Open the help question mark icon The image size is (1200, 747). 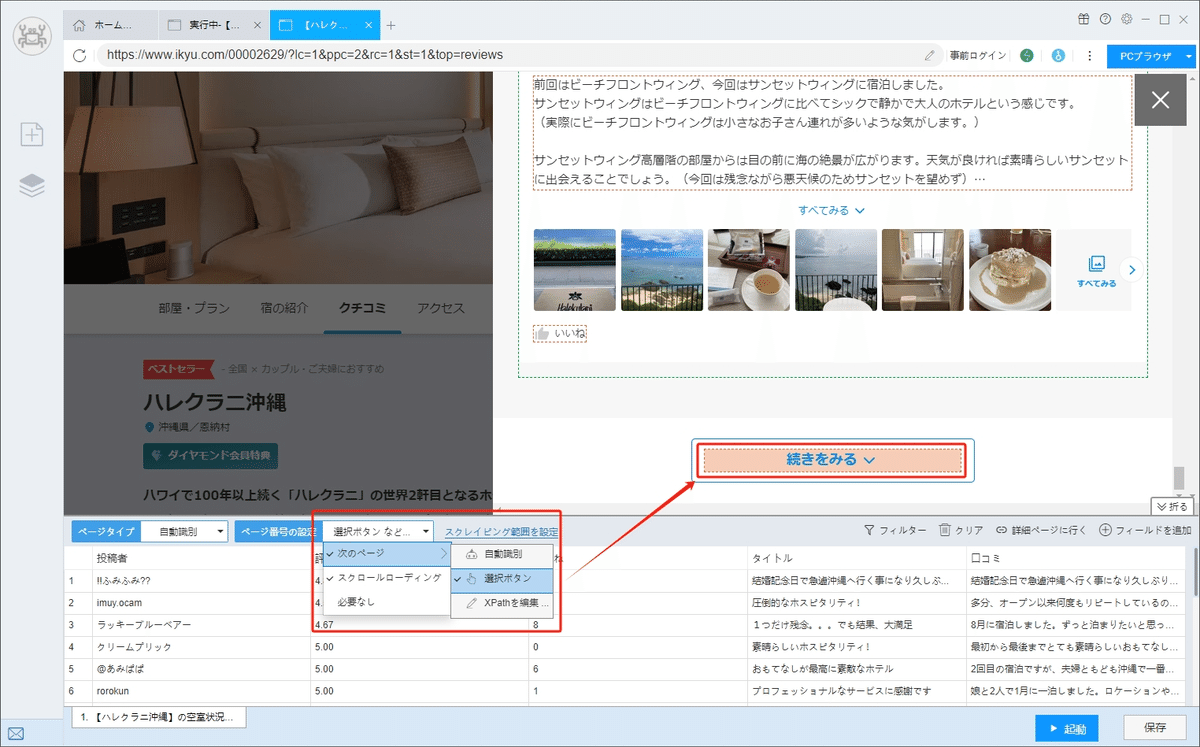tap(1105, 19)
